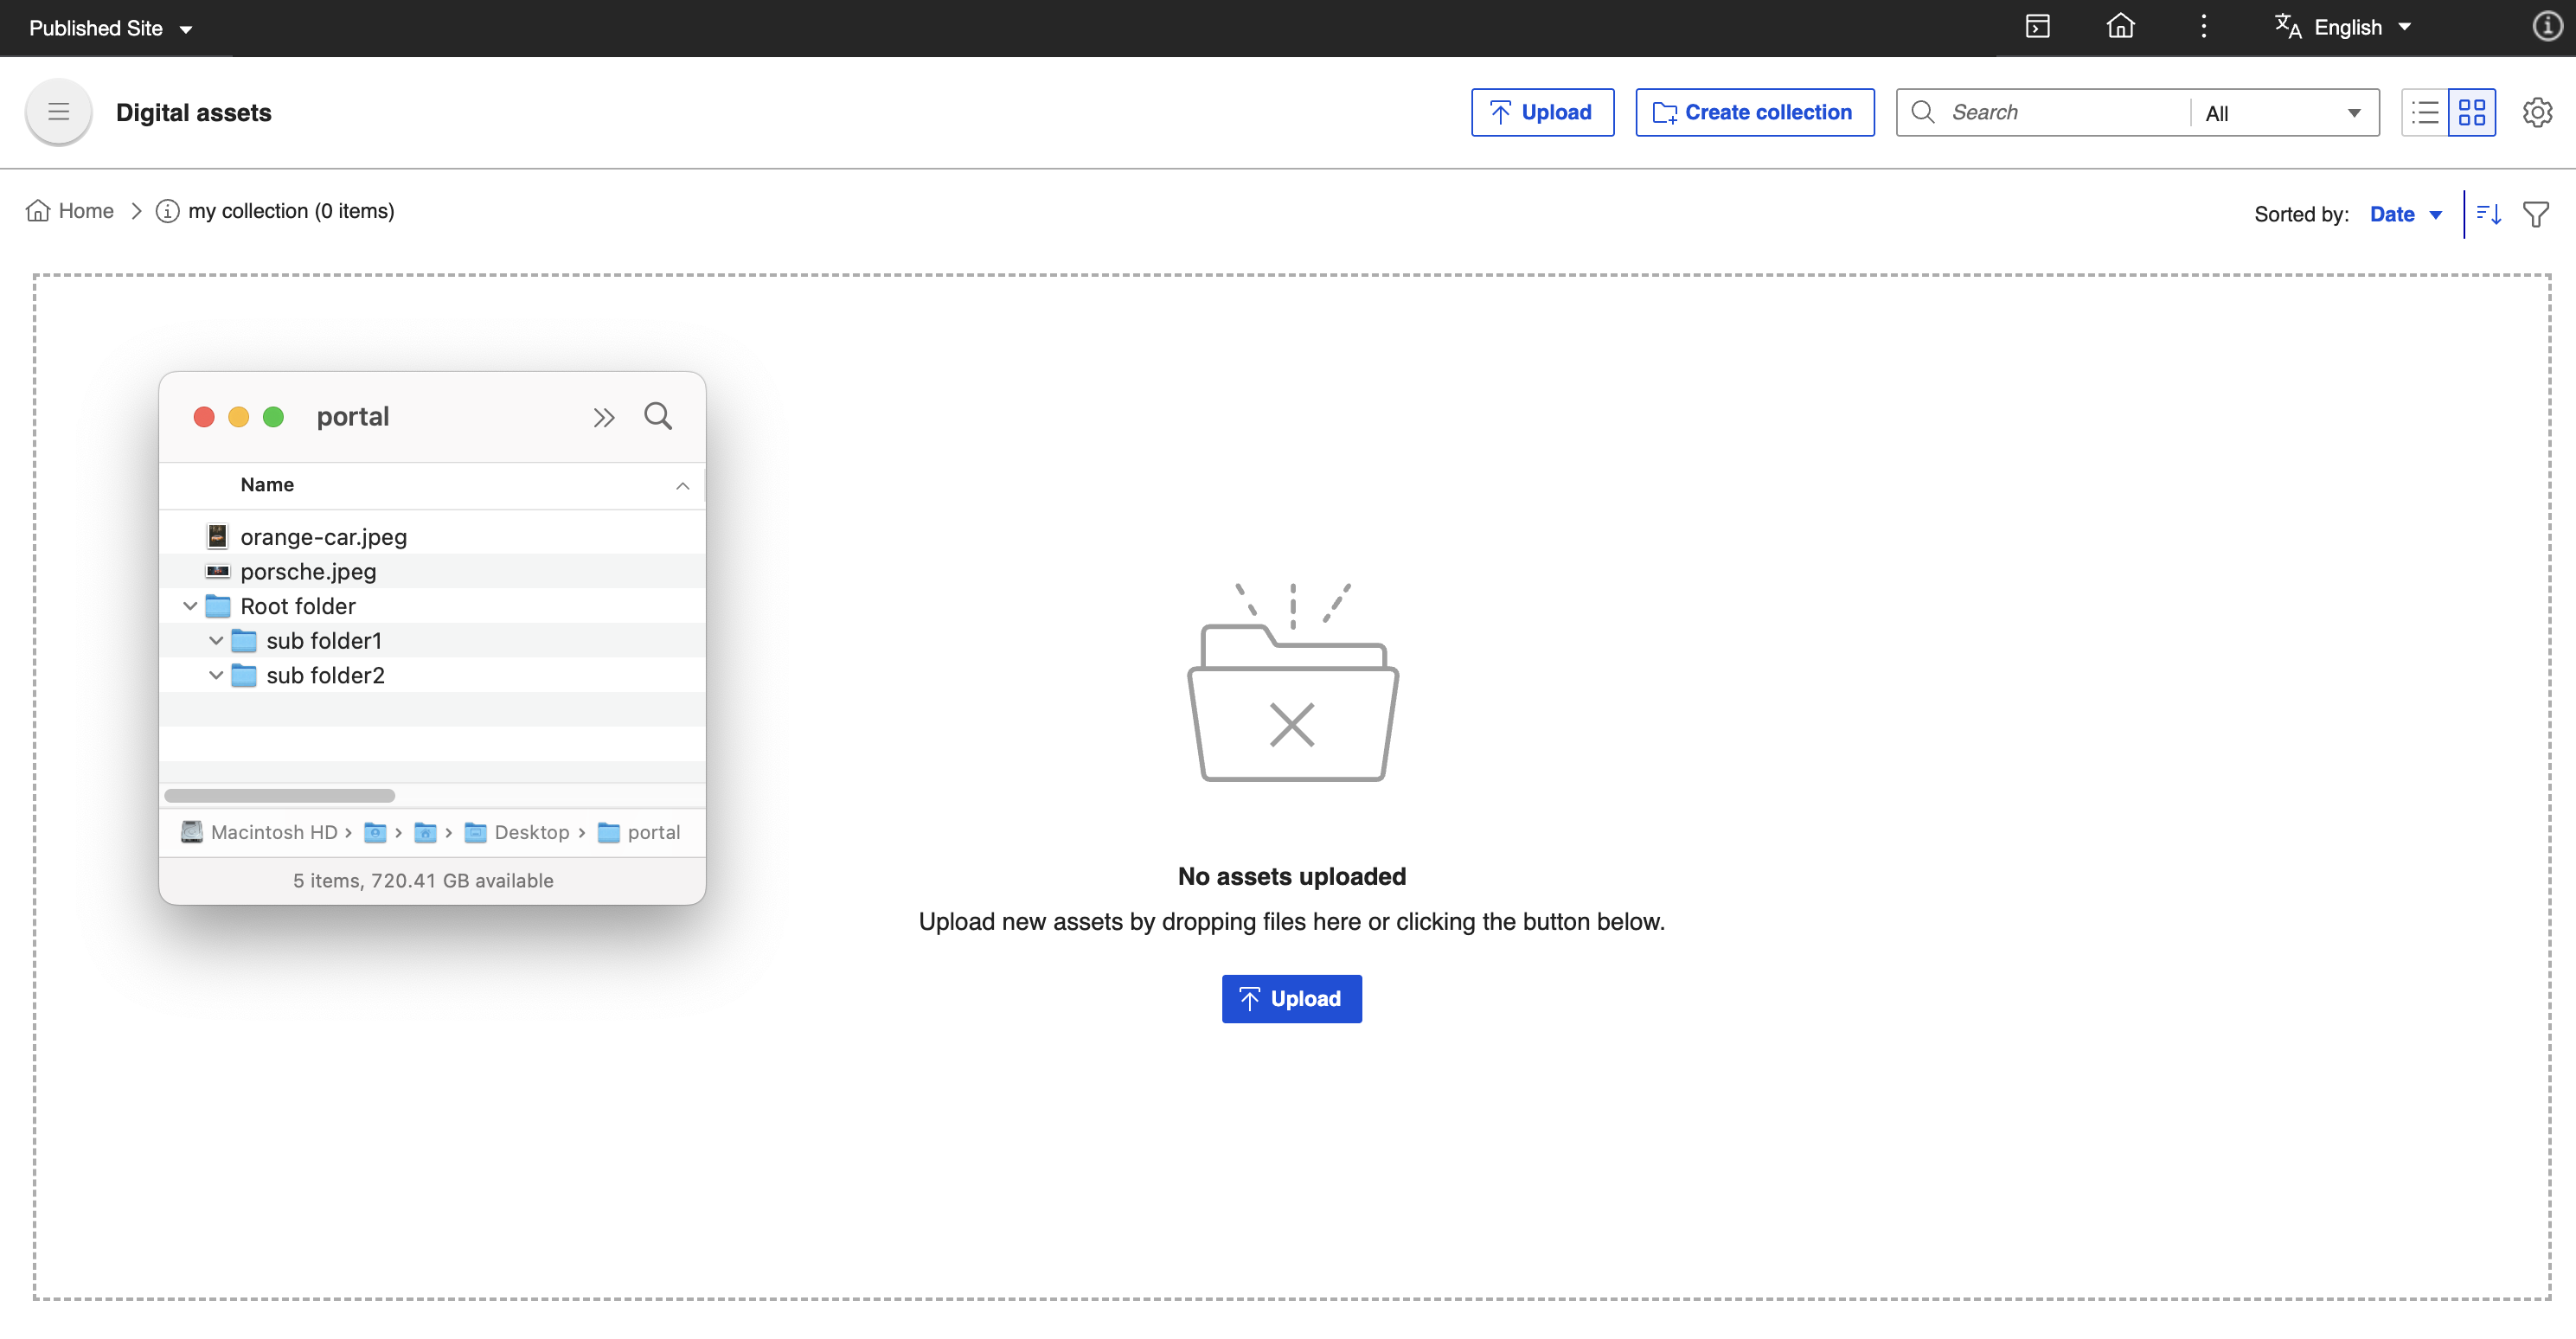
Task: Toggle the sort order direction icon
Action: (2489, 214)
